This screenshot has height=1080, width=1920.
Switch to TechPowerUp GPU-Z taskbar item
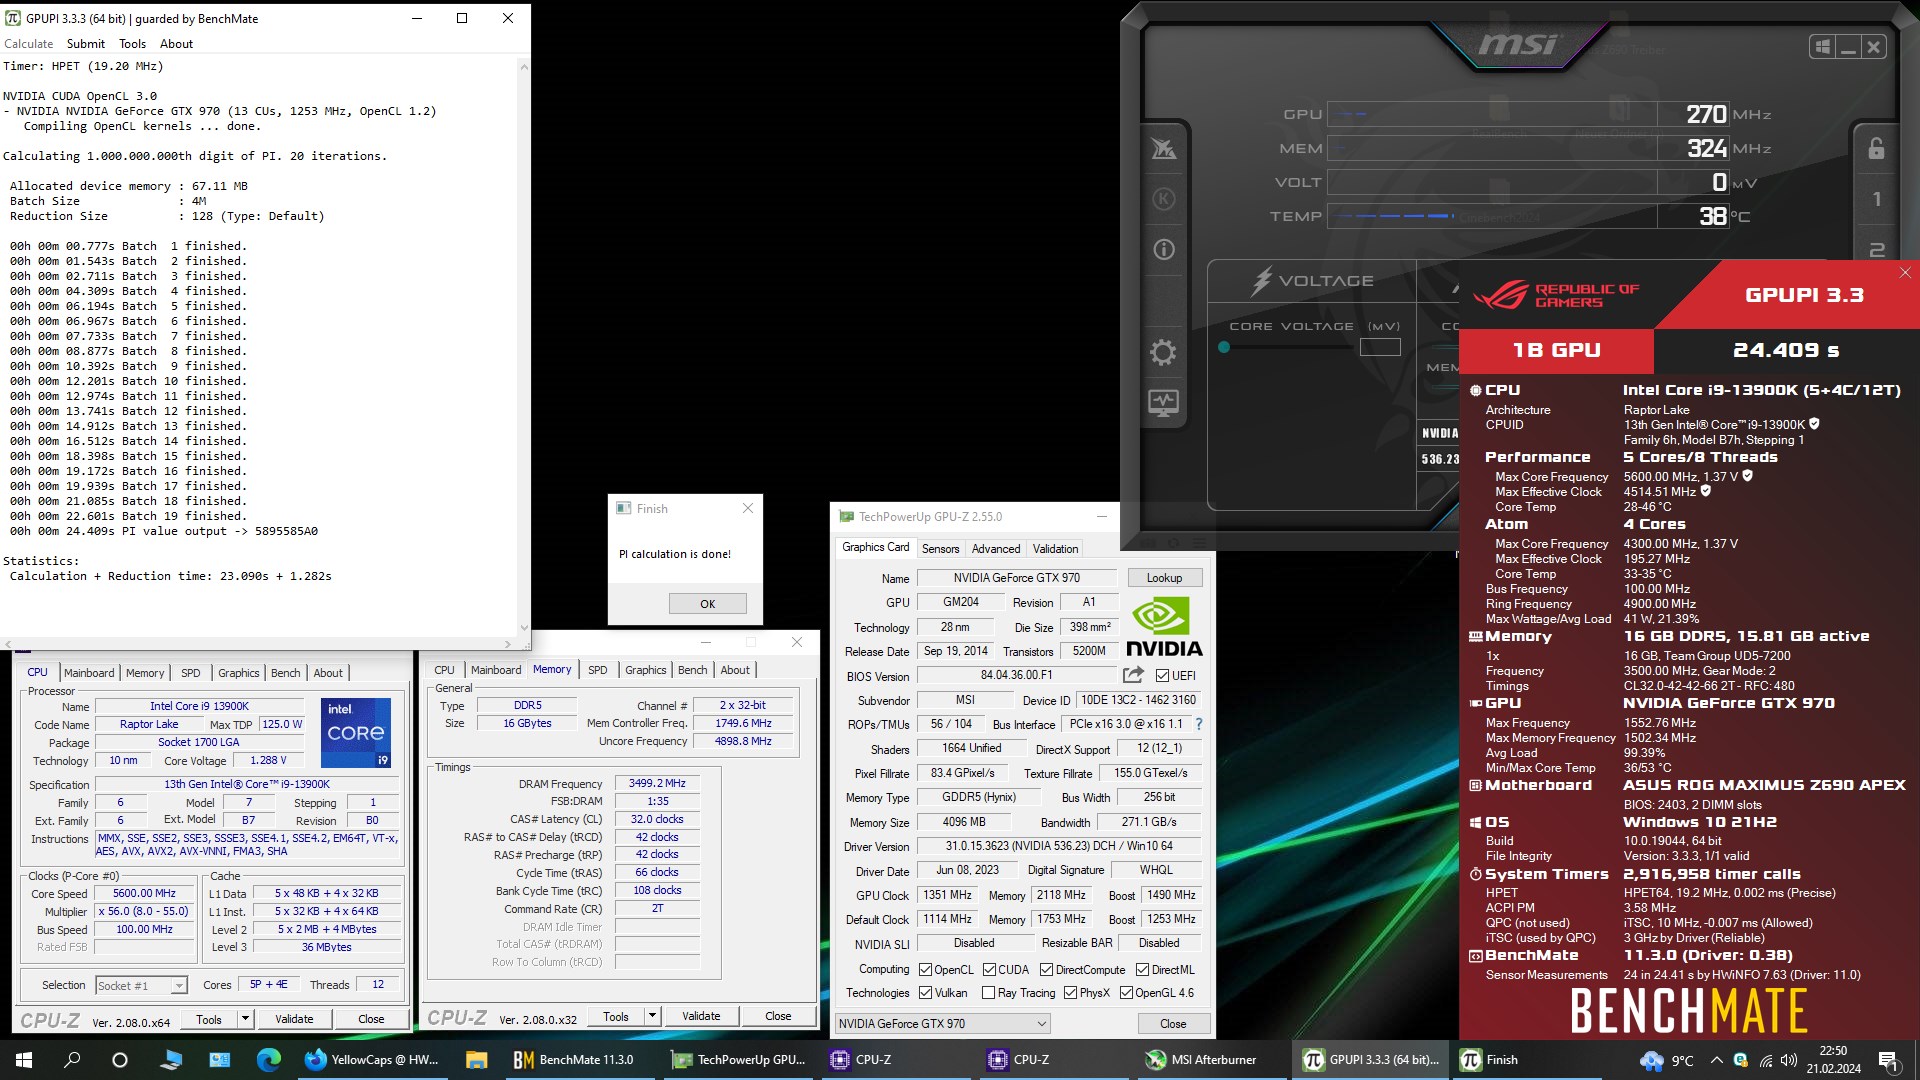738,1060
